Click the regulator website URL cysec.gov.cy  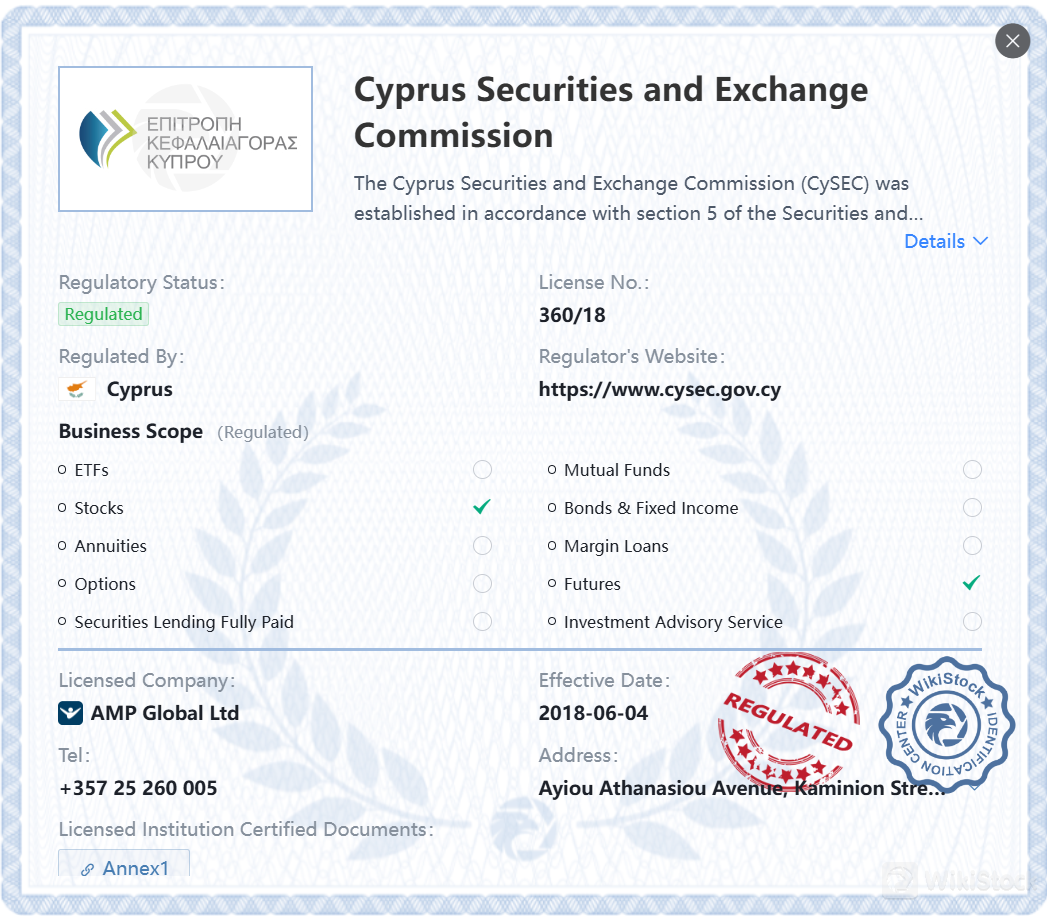pos(660,389)
